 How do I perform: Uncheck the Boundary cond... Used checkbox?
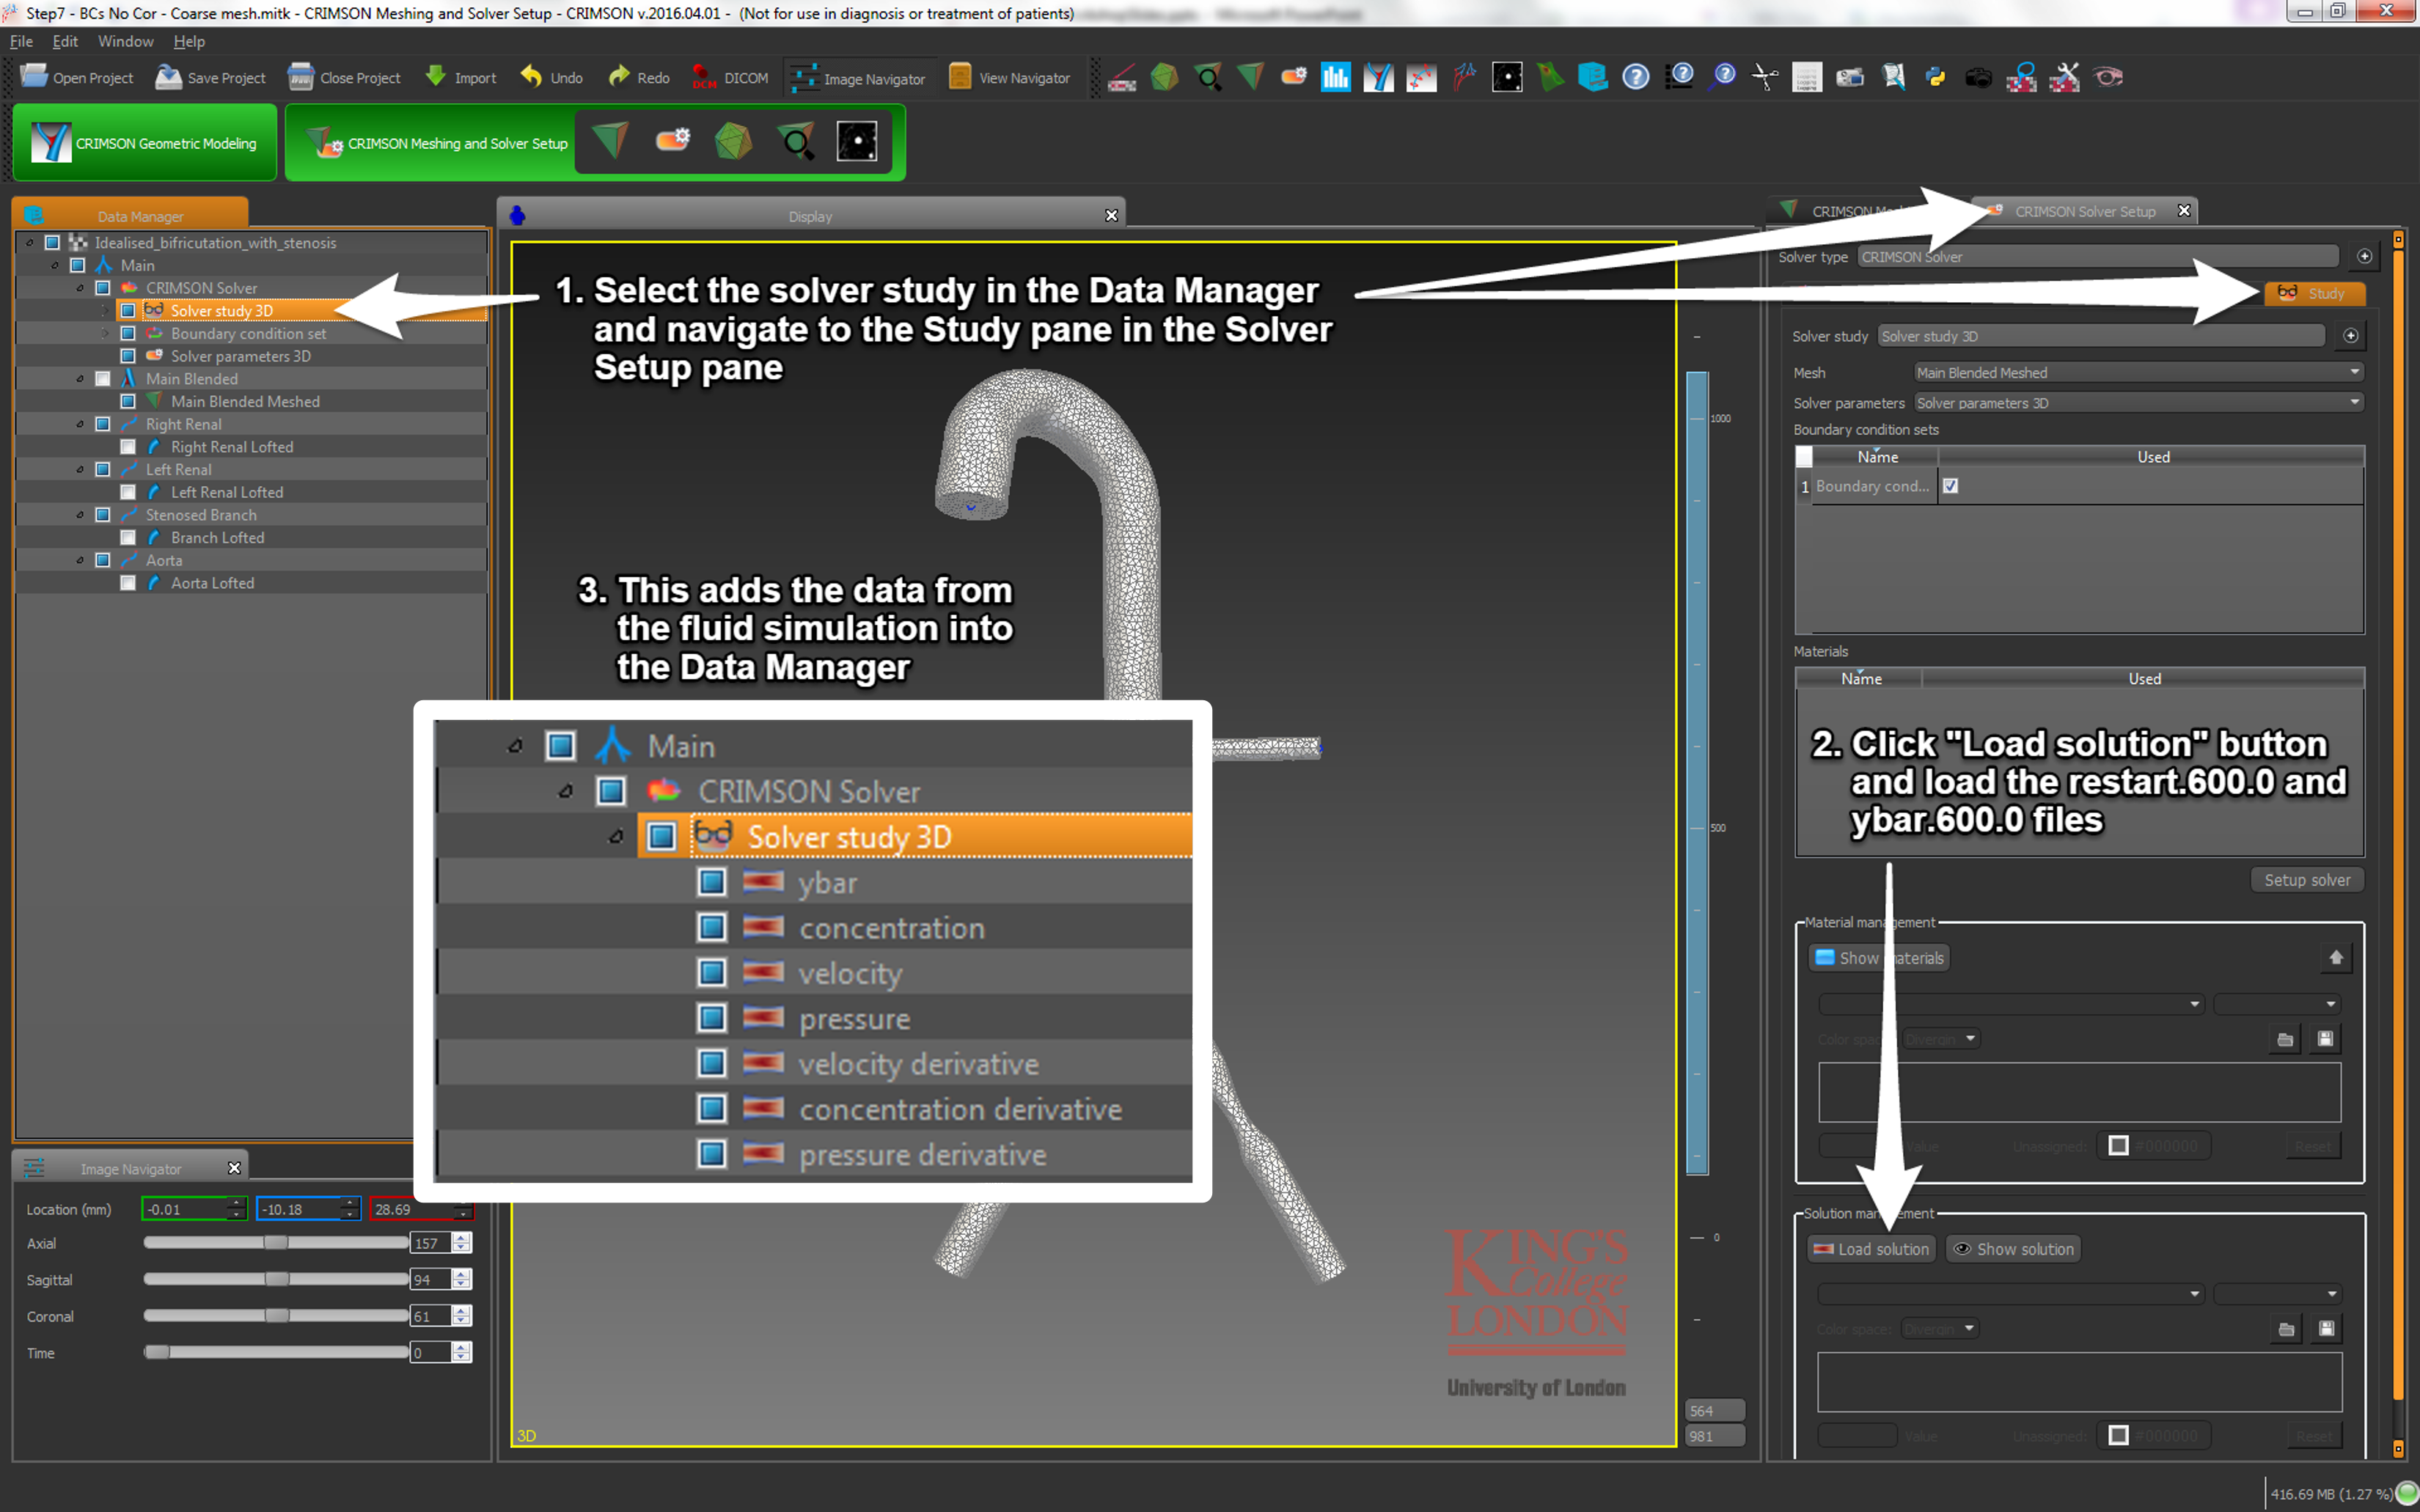tap(1950, 486)
